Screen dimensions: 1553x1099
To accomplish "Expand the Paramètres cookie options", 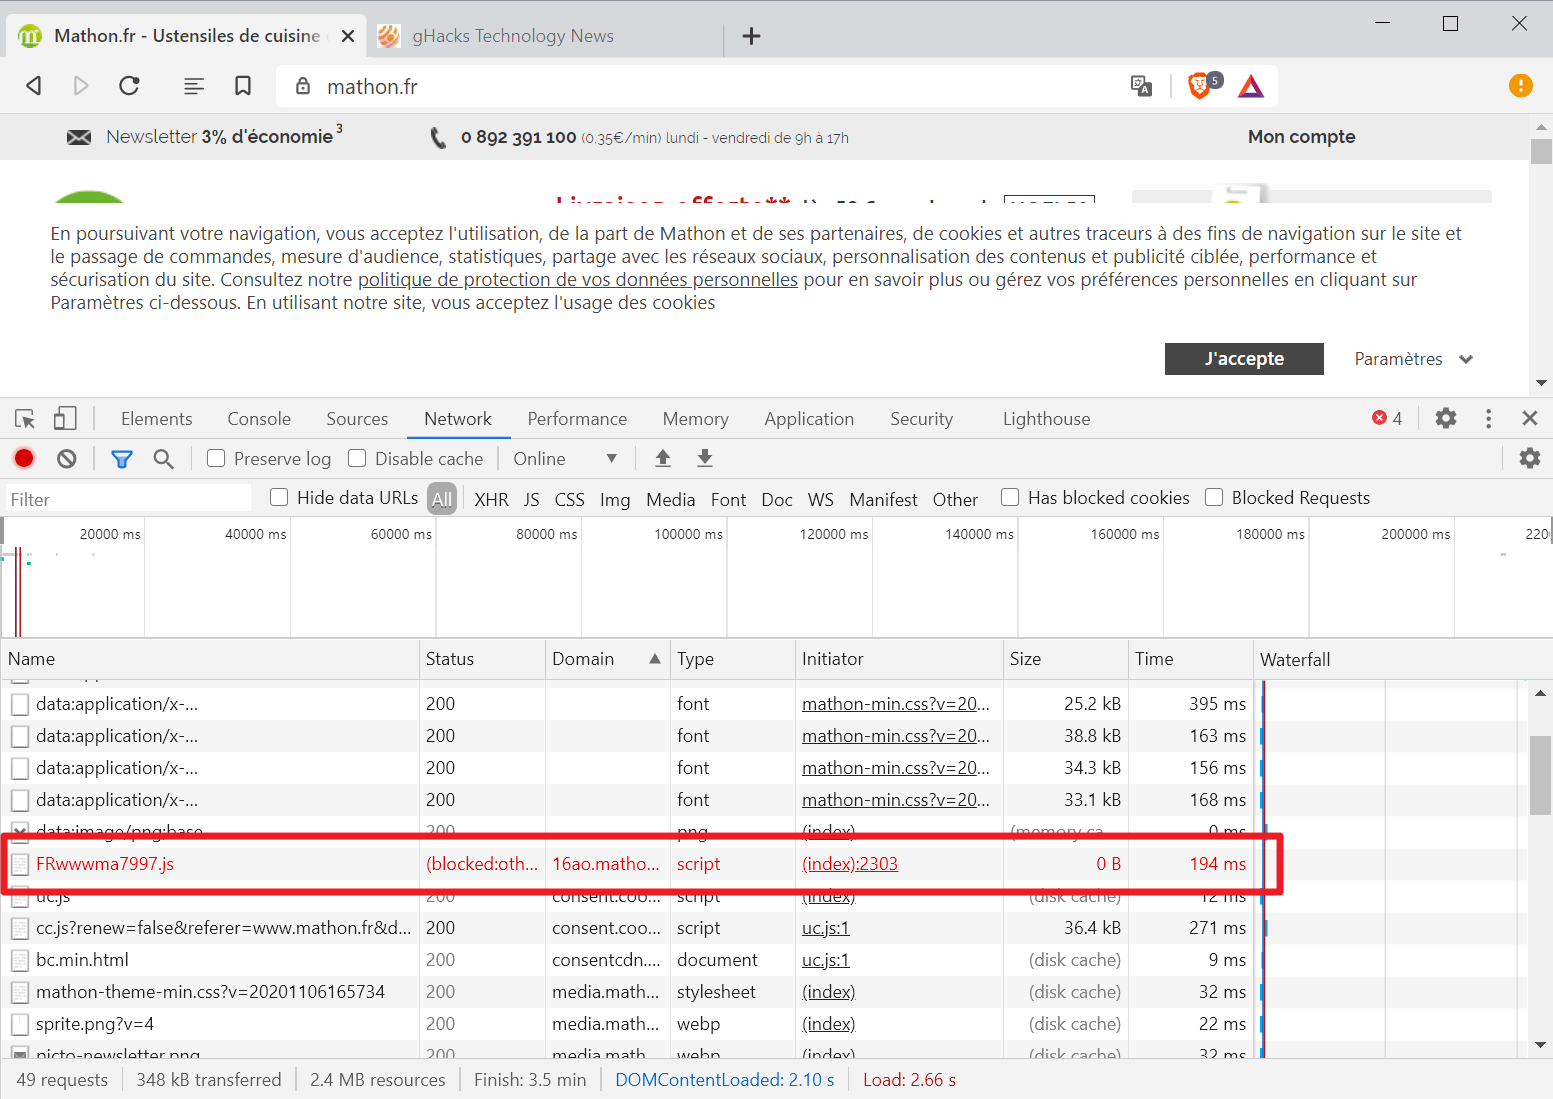I will 1413,359.
